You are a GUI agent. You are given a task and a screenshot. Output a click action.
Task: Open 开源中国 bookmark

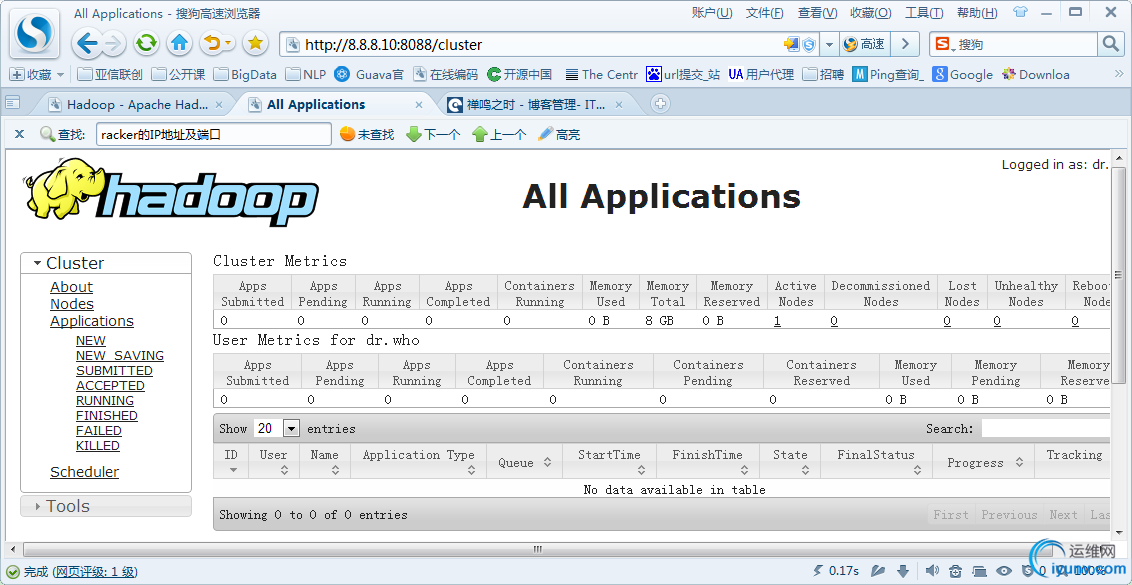520,74
